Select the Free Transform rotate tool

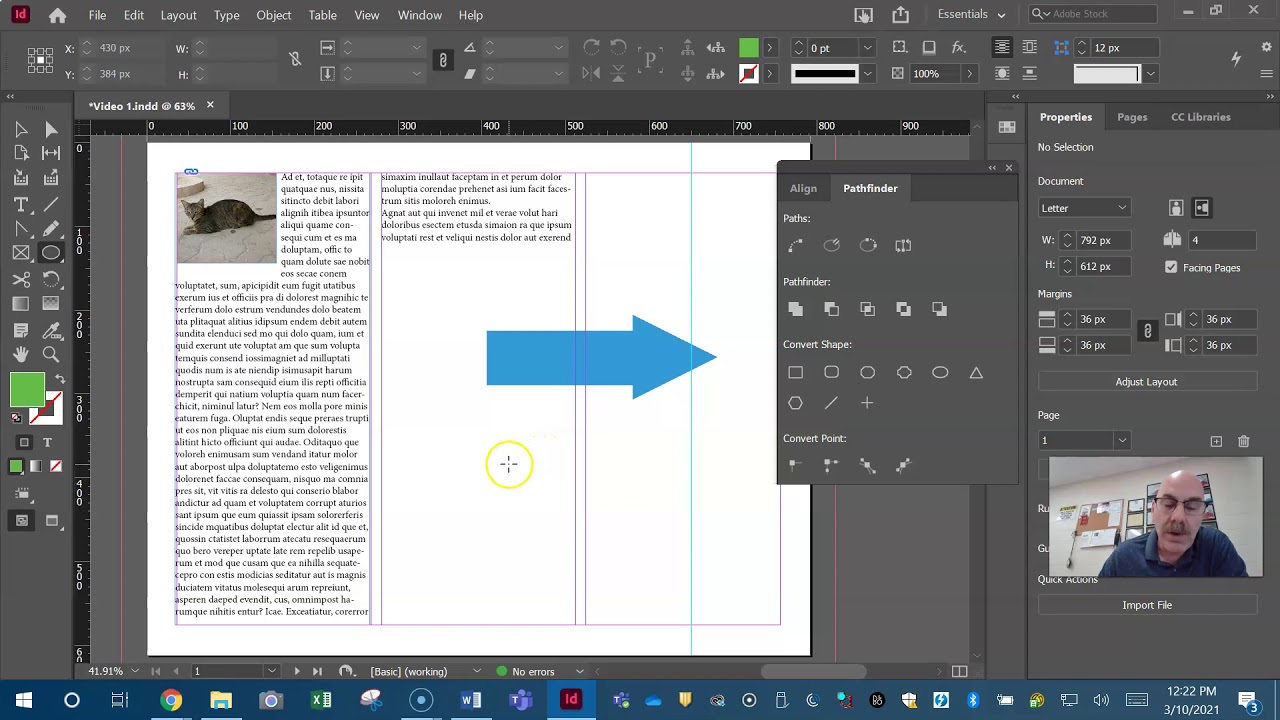coord(51,279)
